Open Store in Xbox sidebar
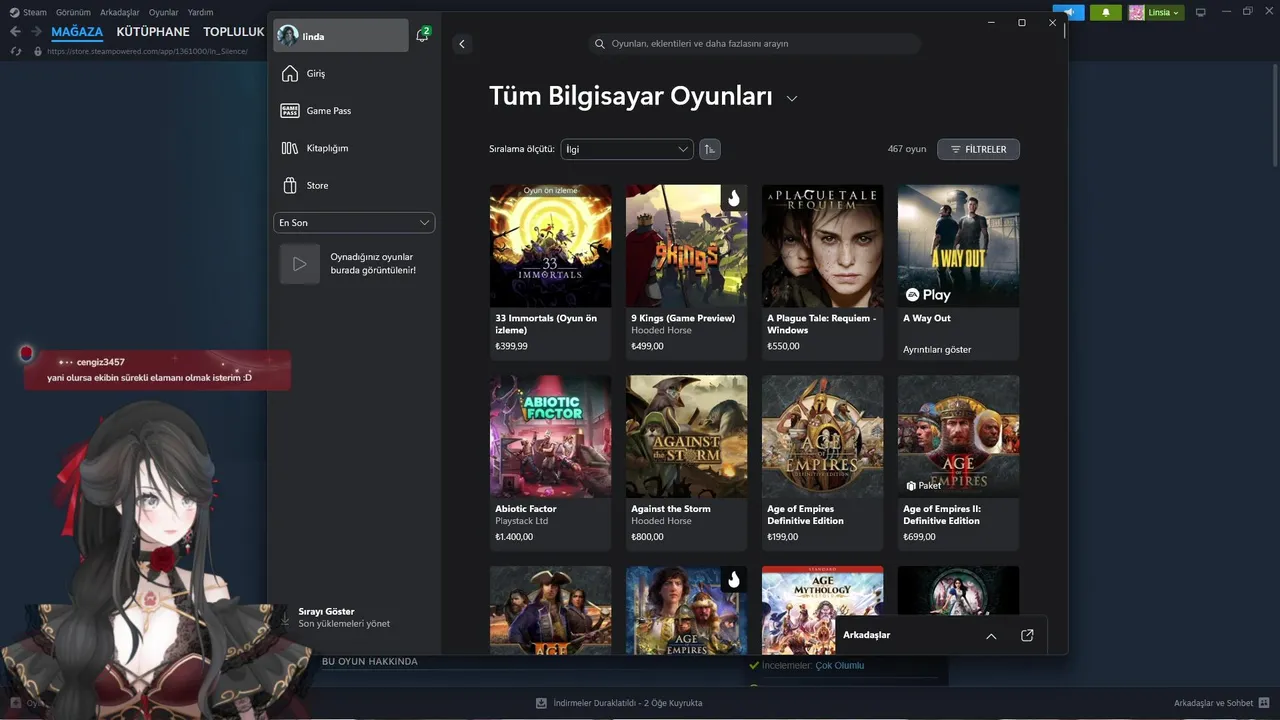 point(354,185)
